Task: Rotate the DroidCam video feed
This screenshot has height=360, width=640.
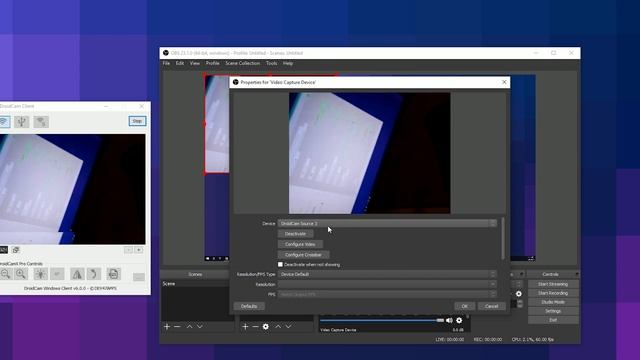Action: click(93, 274)
